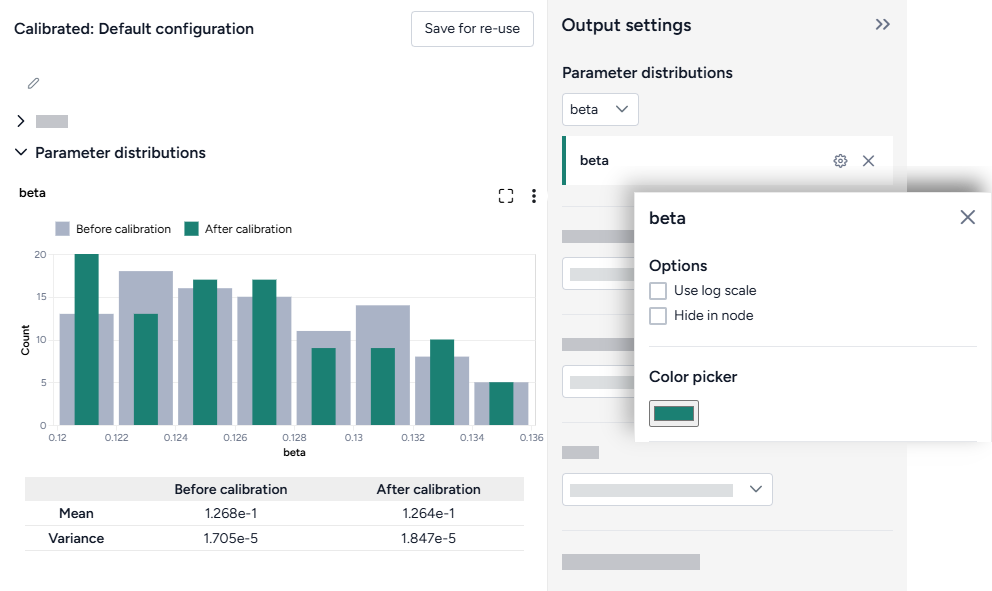The width and height of the screenshot is (992, 591).
Task: Click the Calibrated: Default configuration title
Action: click(x=134, y=29)
